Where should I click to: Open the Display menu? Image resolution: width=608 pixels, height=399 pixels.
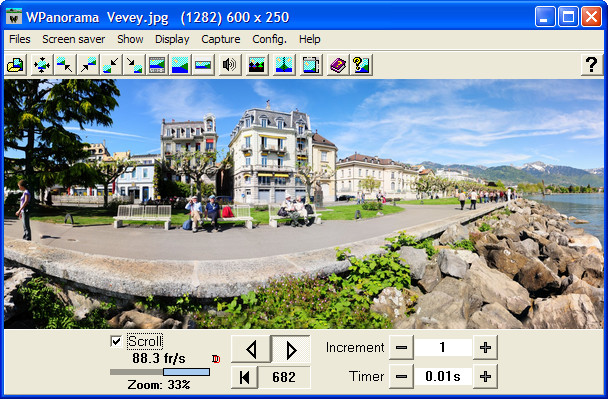pos(172,40)
